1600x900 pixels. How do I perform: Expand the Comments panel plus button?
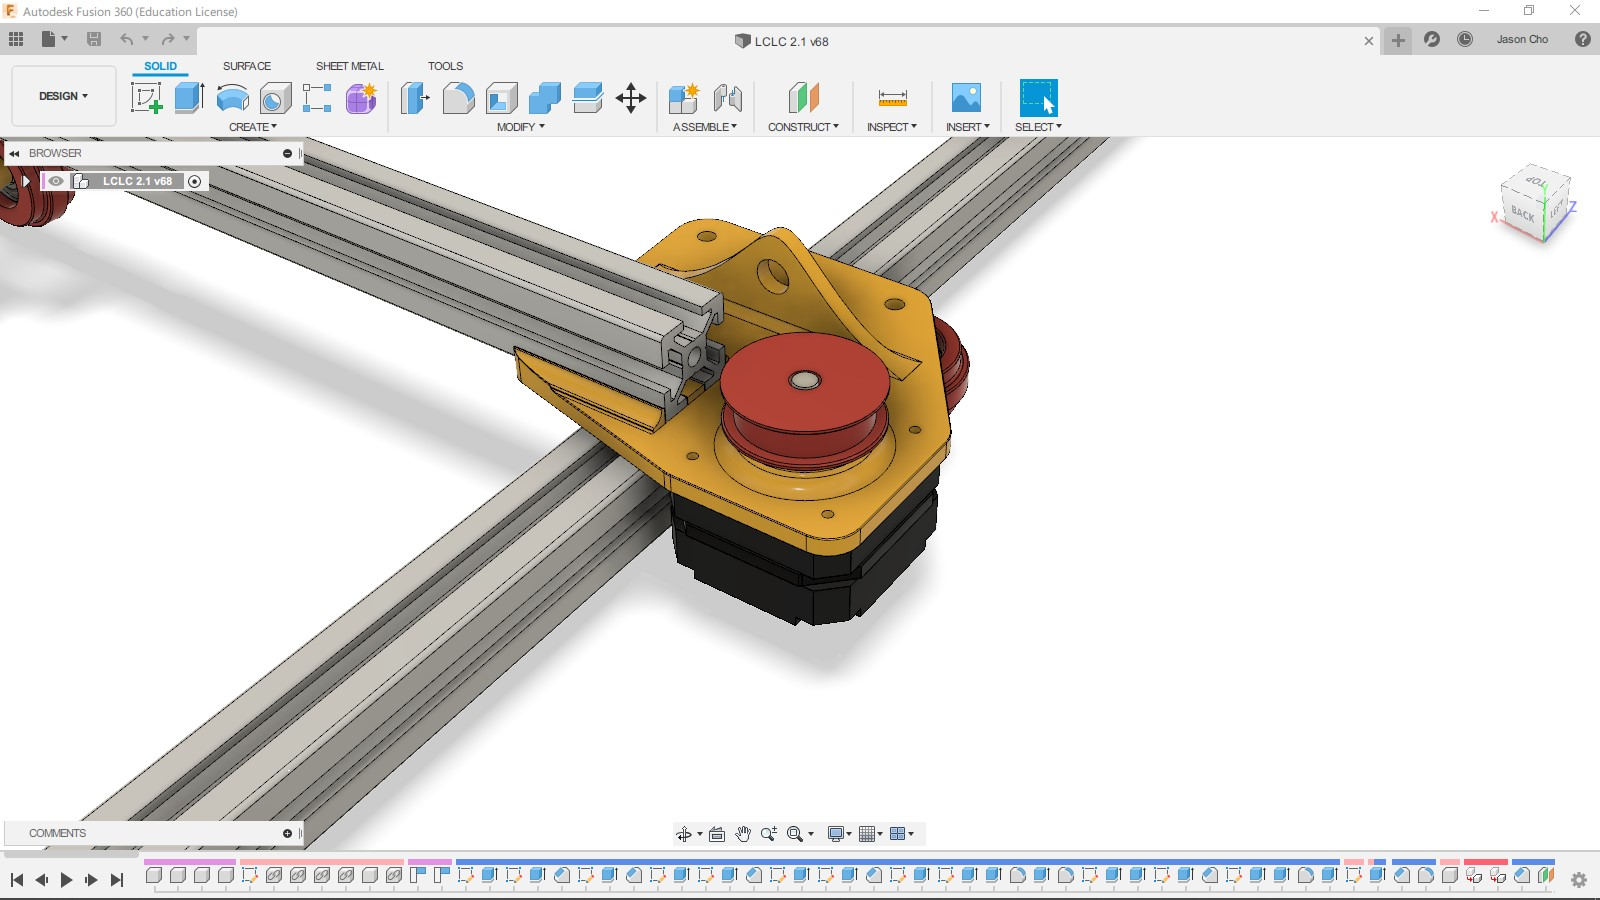pyautogui.click(x=287, y=833)
